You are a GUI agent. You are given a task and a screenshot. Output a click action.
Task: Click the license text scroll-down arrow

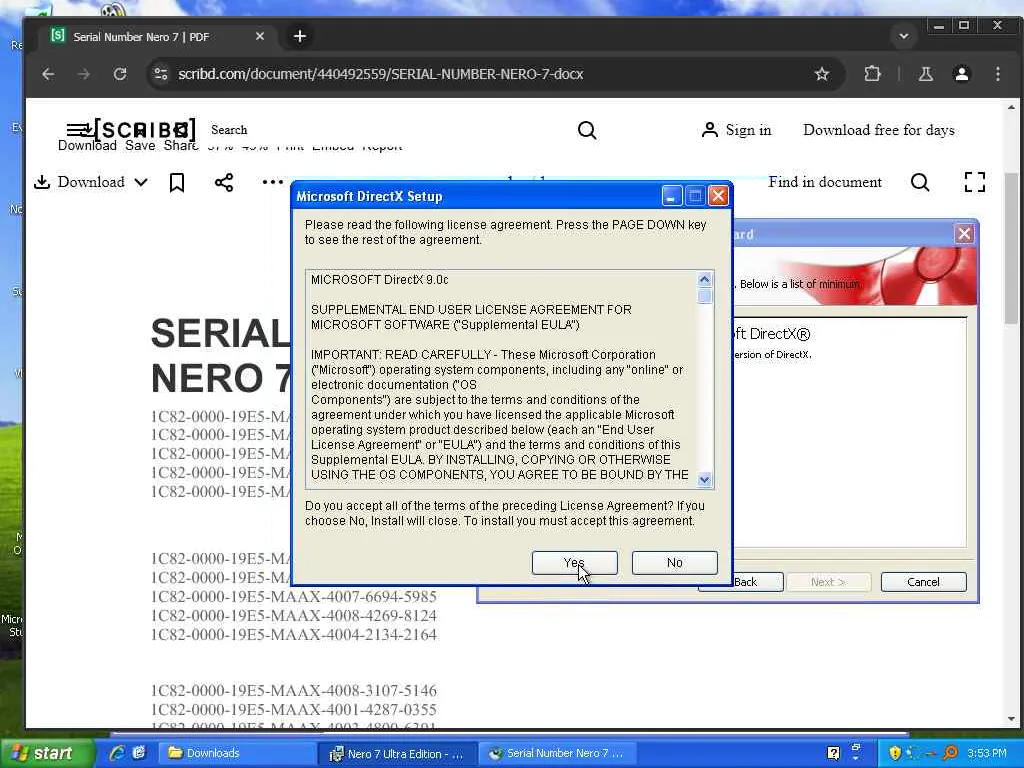pos(704,480)
